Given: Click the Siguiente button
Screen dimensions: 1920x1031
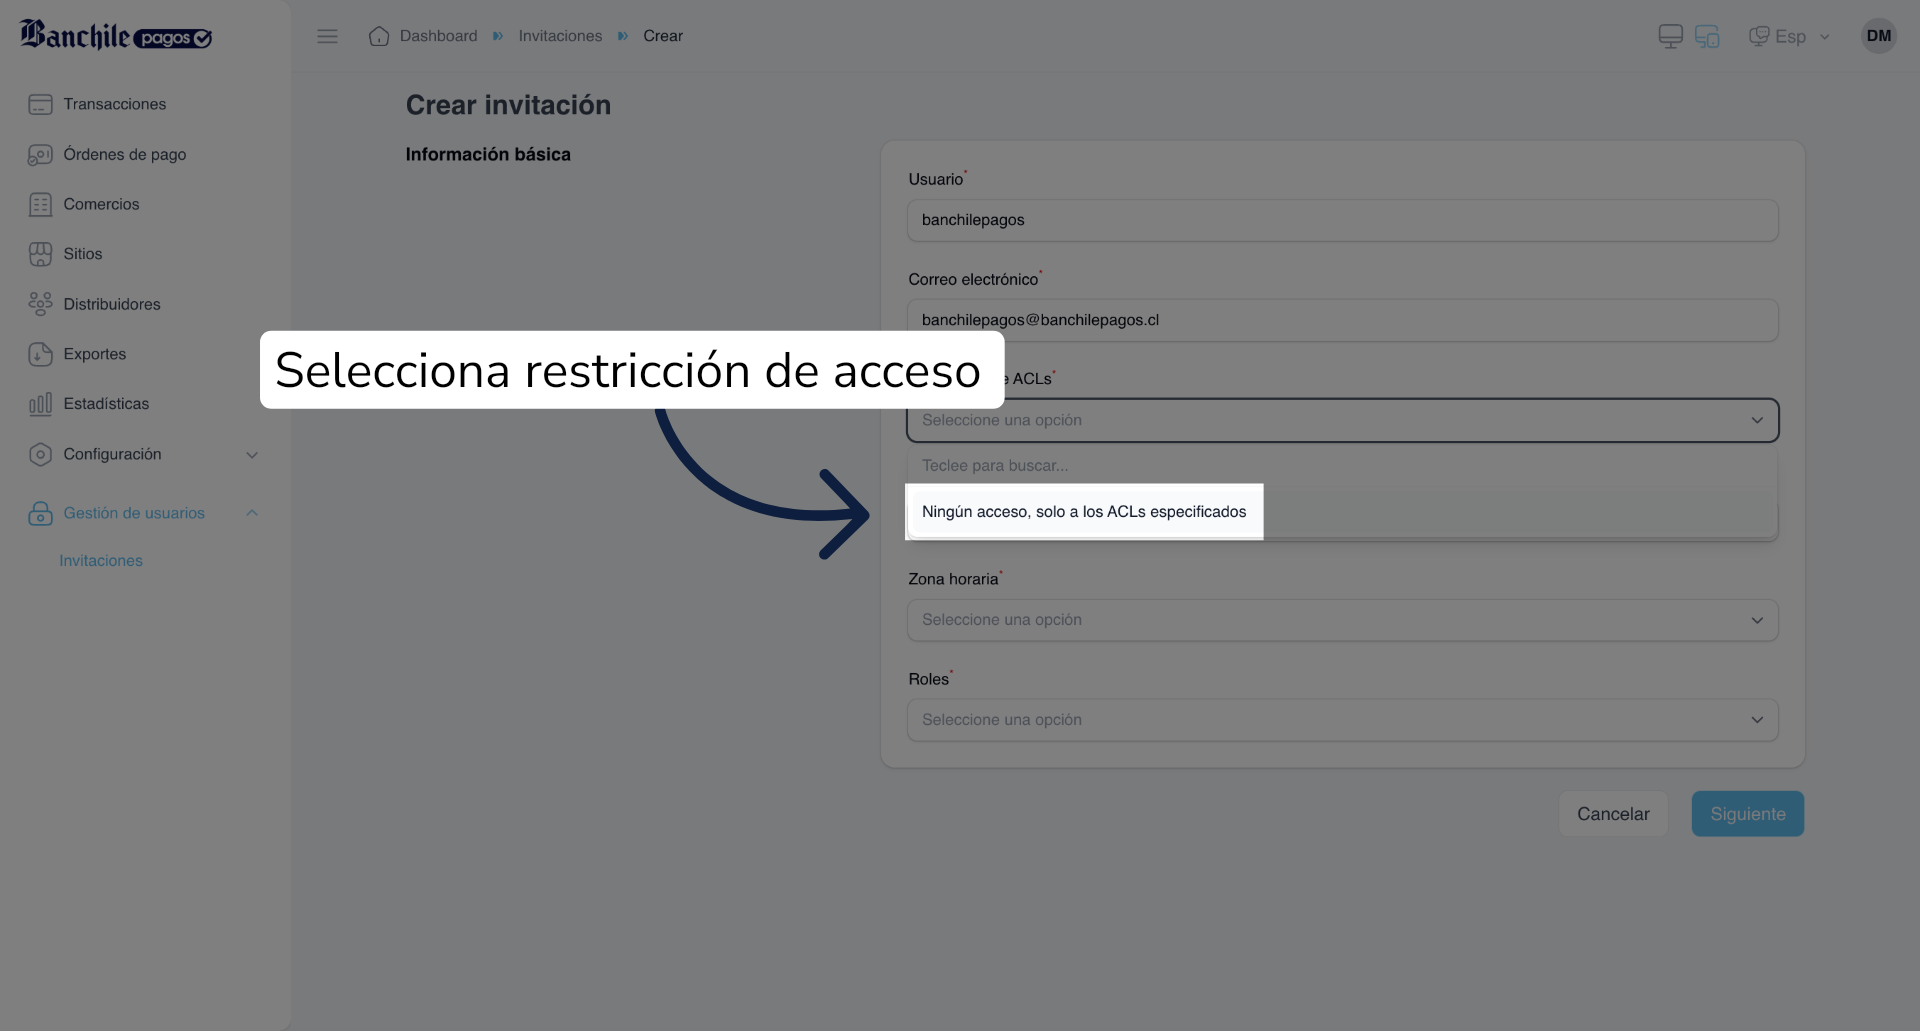Looking at the screenshot, I should [1748, 814].
